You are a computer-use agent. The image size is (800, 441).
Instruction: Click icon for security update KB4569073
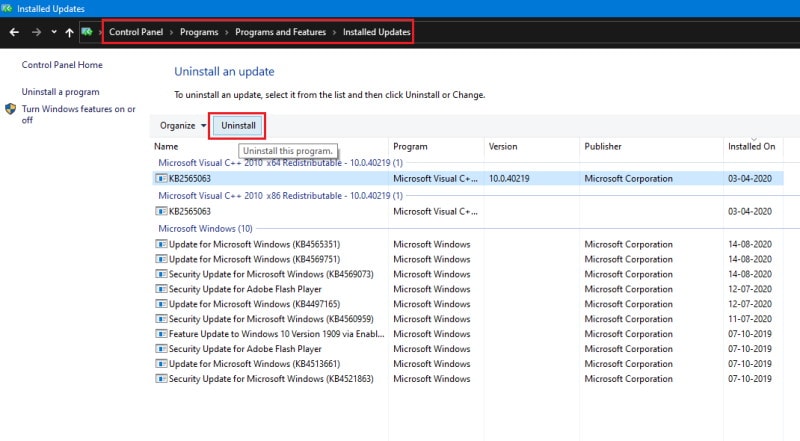pyautogui.click(x=161, y=274)
